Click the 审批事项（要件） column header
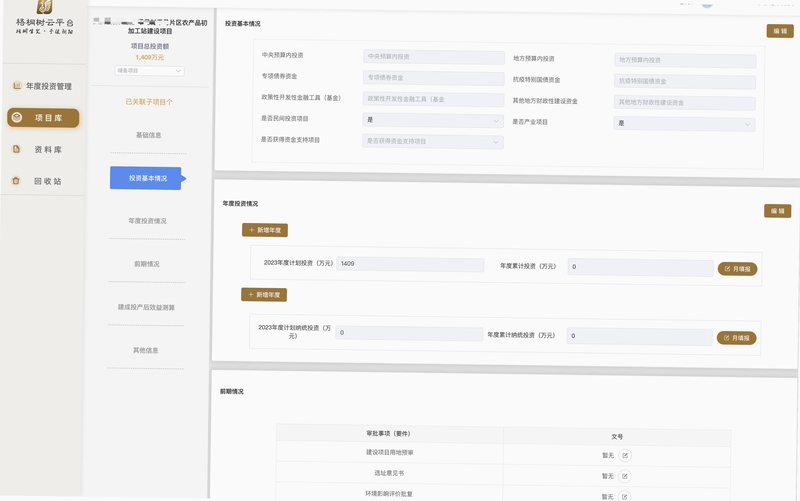 click(388, 434)
